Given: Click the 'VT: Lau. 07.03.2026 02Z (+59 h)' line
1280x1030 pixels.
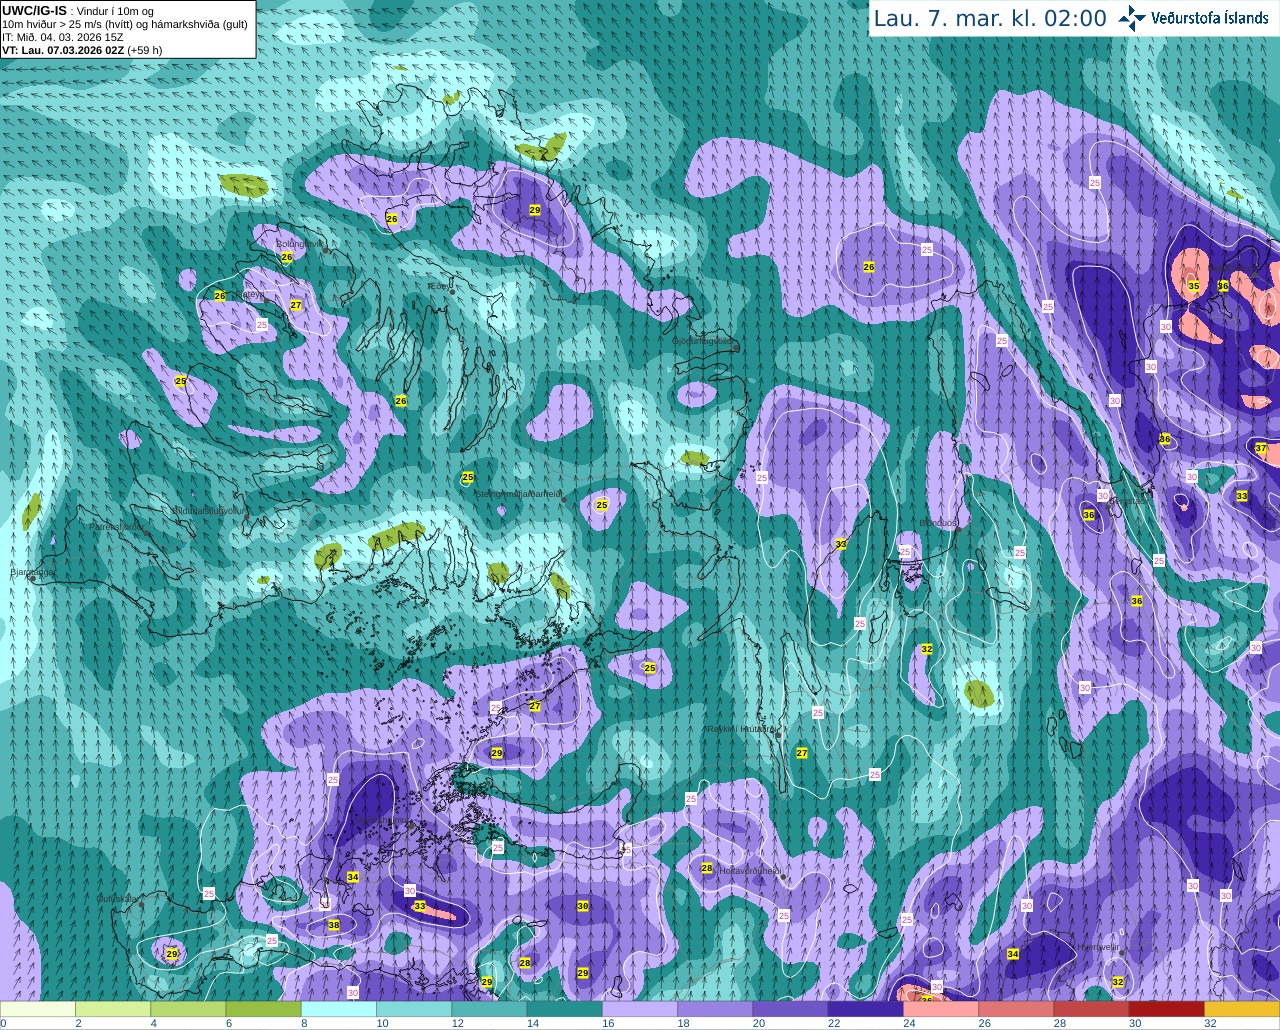Looking at the screenshot, I should click(82, 50).
